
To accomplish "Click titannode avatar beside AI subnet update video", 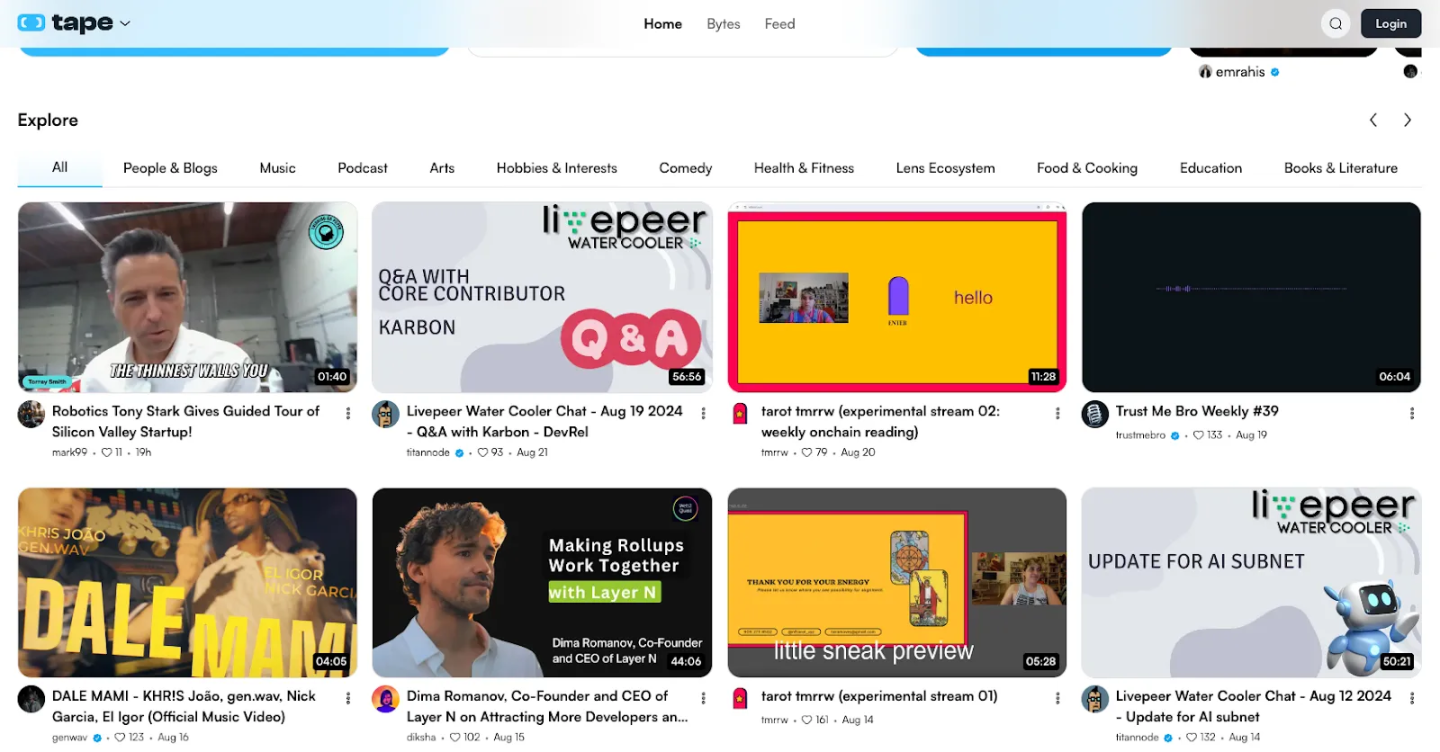I will tap(1095, 699).
